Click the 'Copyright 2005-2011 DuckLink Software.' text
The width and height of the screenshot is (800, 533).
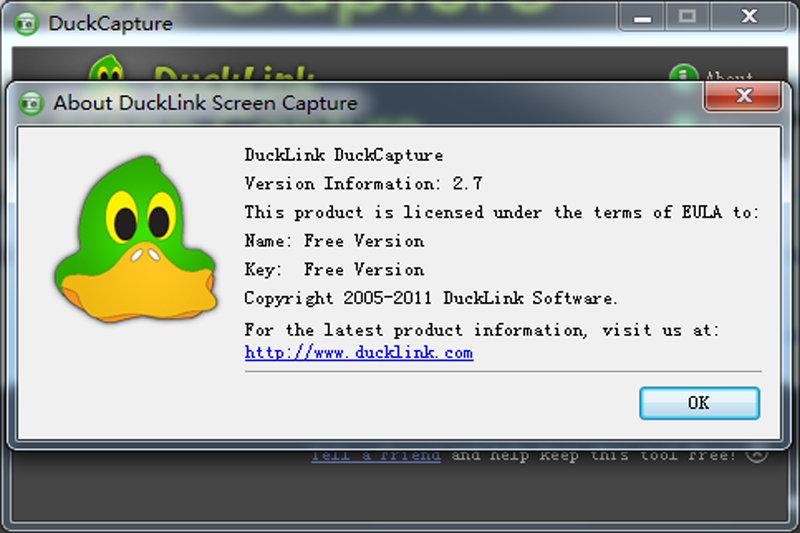[x=431, y=298]
